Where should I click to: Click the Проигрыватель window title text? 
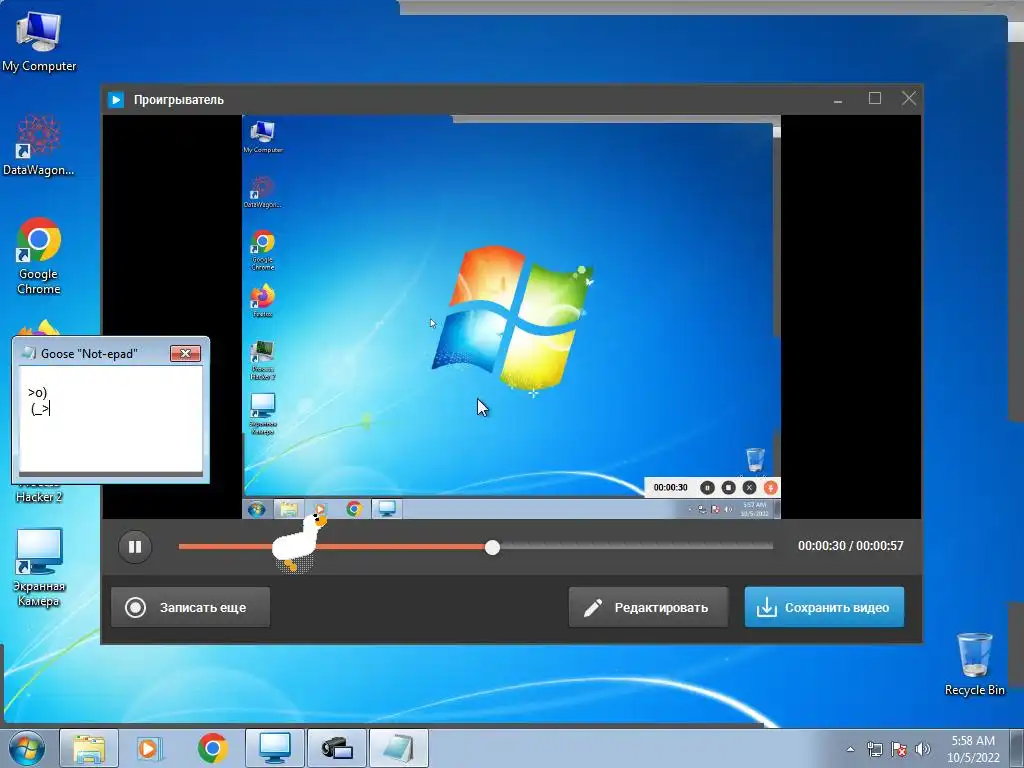click(x=178, y=100)
